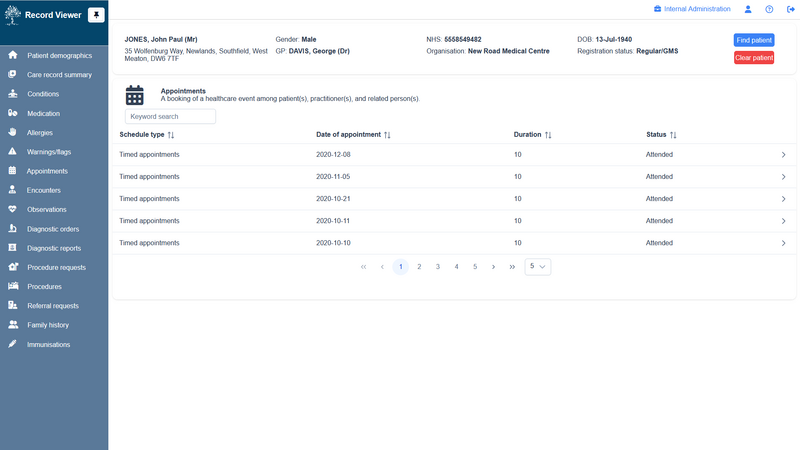Select page 3 in pagination
The width and height of the screenshot is (800, 450).
pos(438,267)
